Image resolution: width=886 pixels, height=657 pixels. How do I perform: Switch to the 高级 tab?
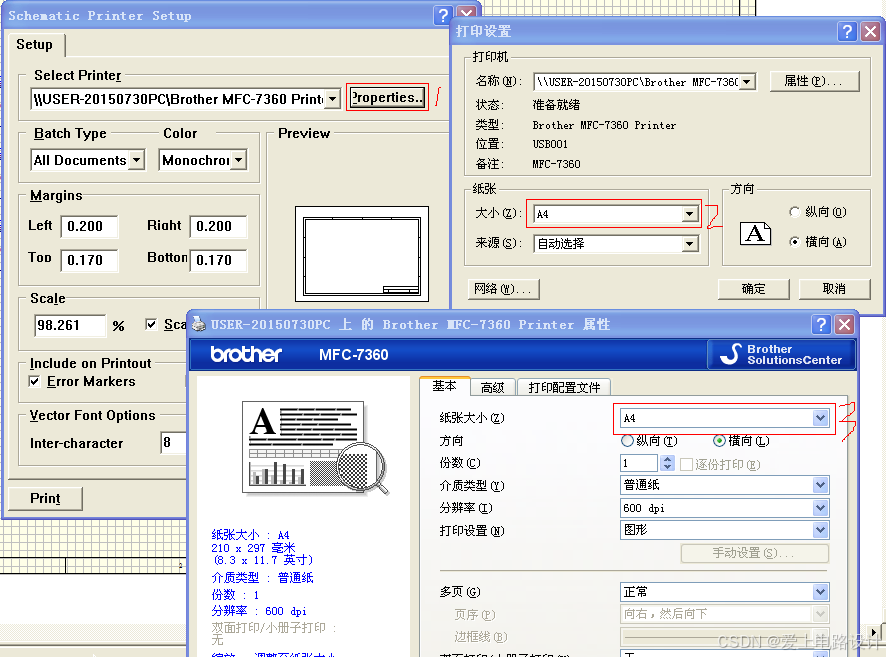[x=492, y=388]
